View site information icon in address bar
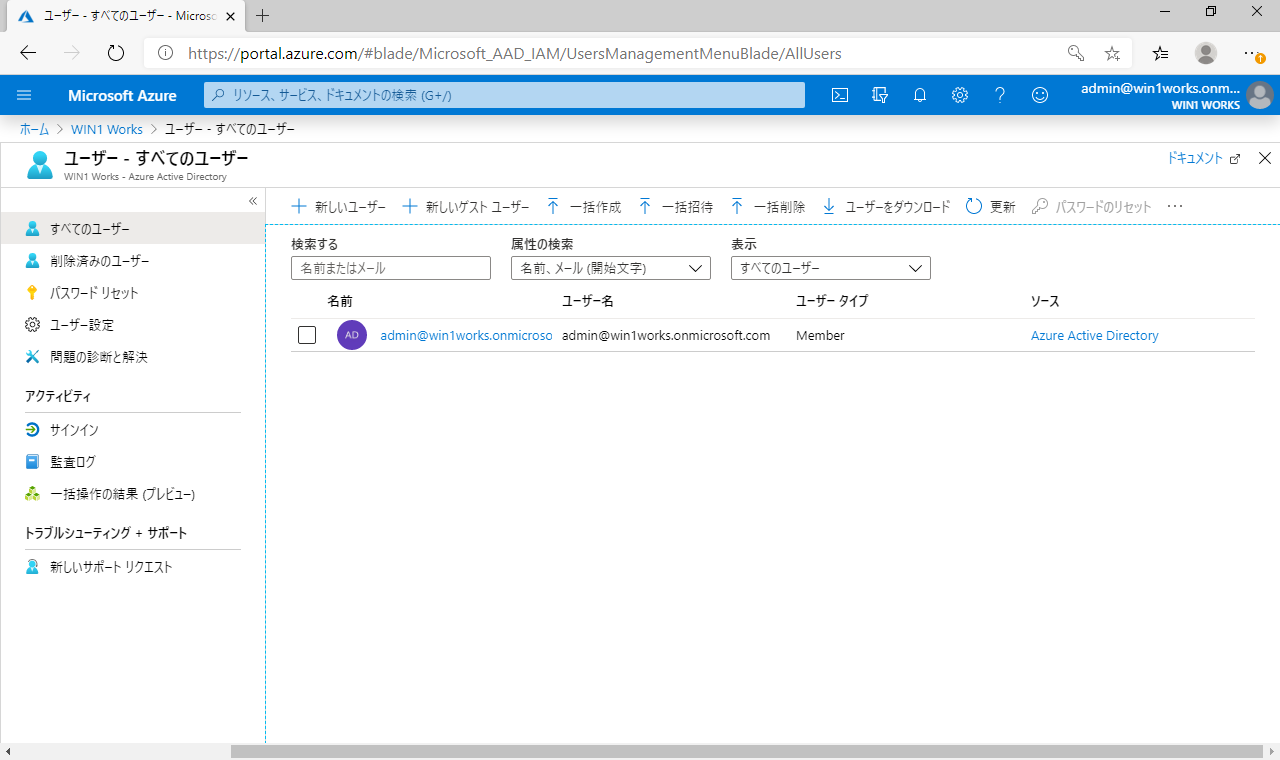This screenshot has width=1280, height=760. coord(165,53)
